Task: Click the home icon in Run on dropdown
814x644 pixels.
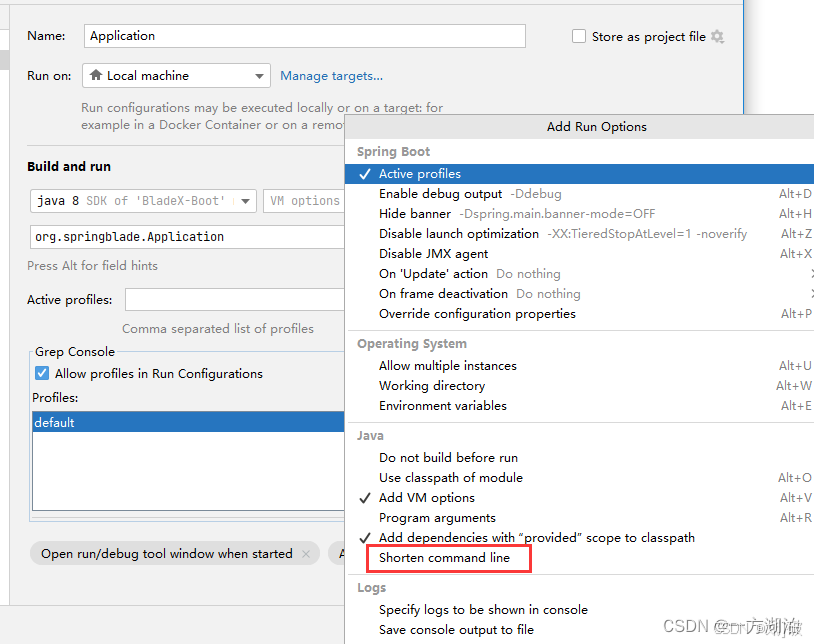Action: [x=96, y=75]
